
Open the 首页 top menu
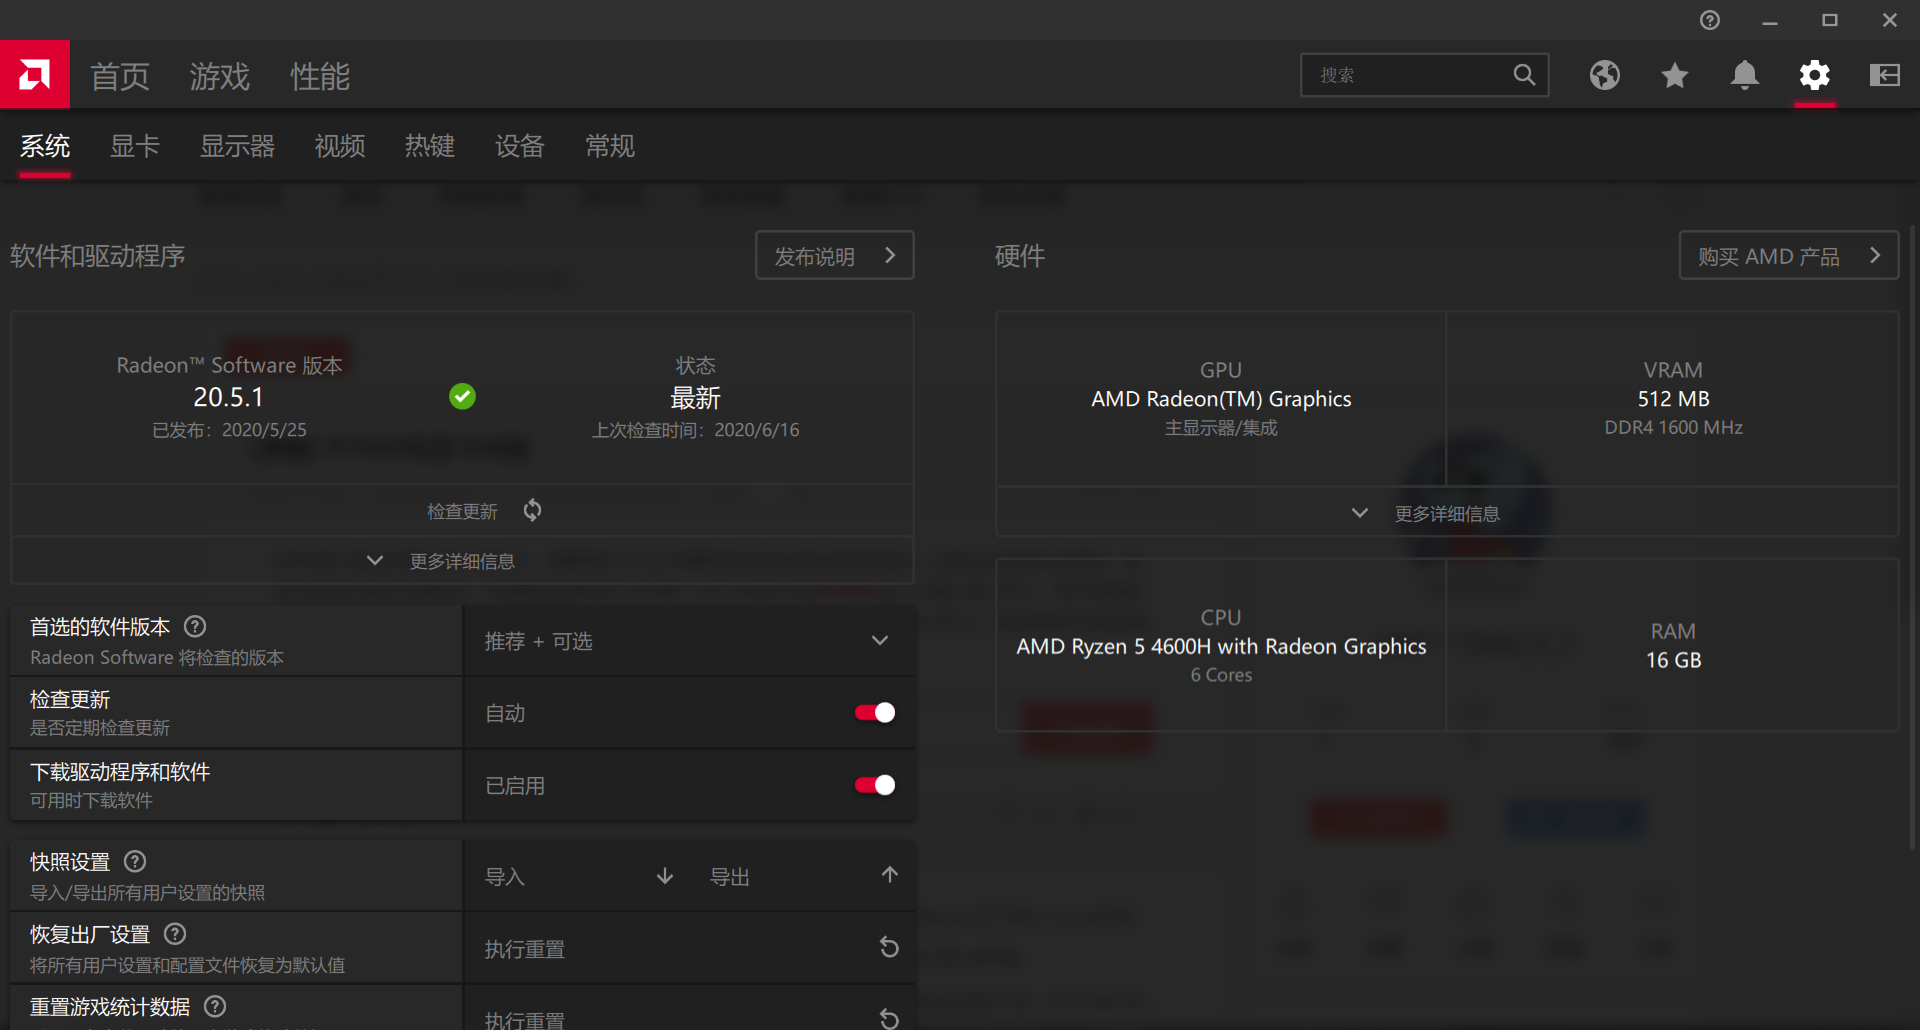tap(120, 76)
